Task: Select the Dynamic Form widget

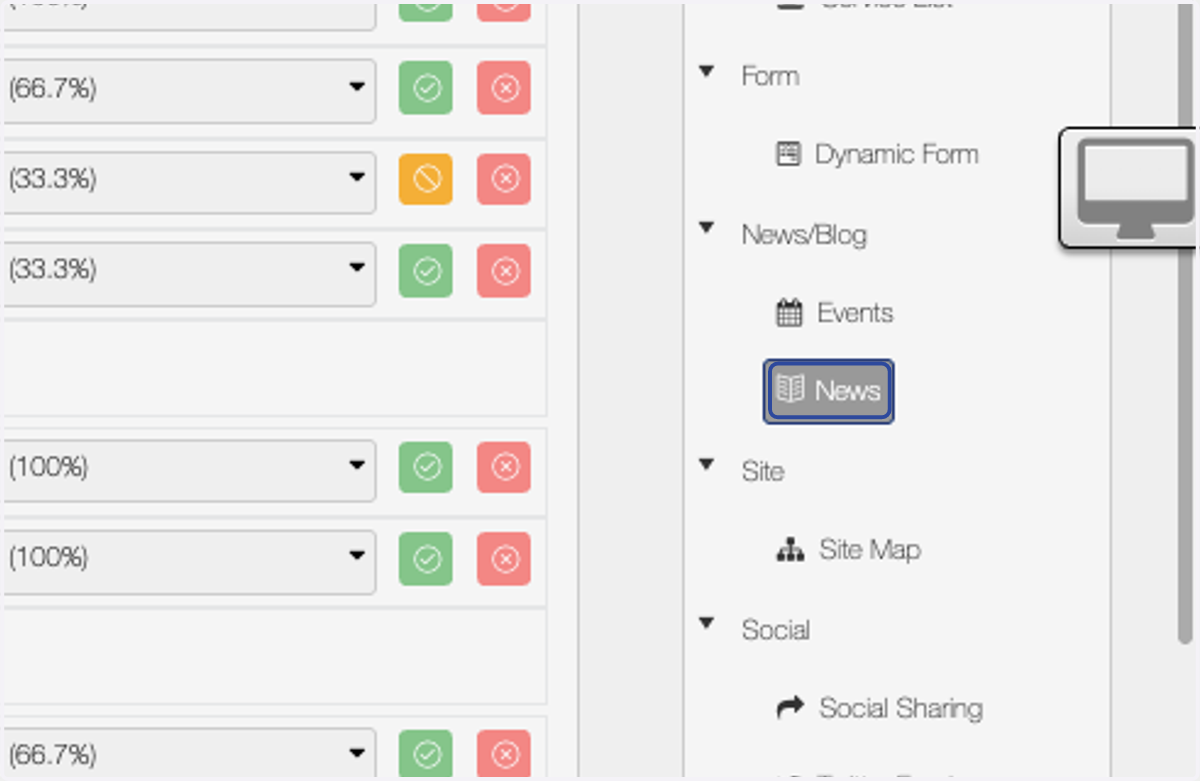Action: pos(877,155)
